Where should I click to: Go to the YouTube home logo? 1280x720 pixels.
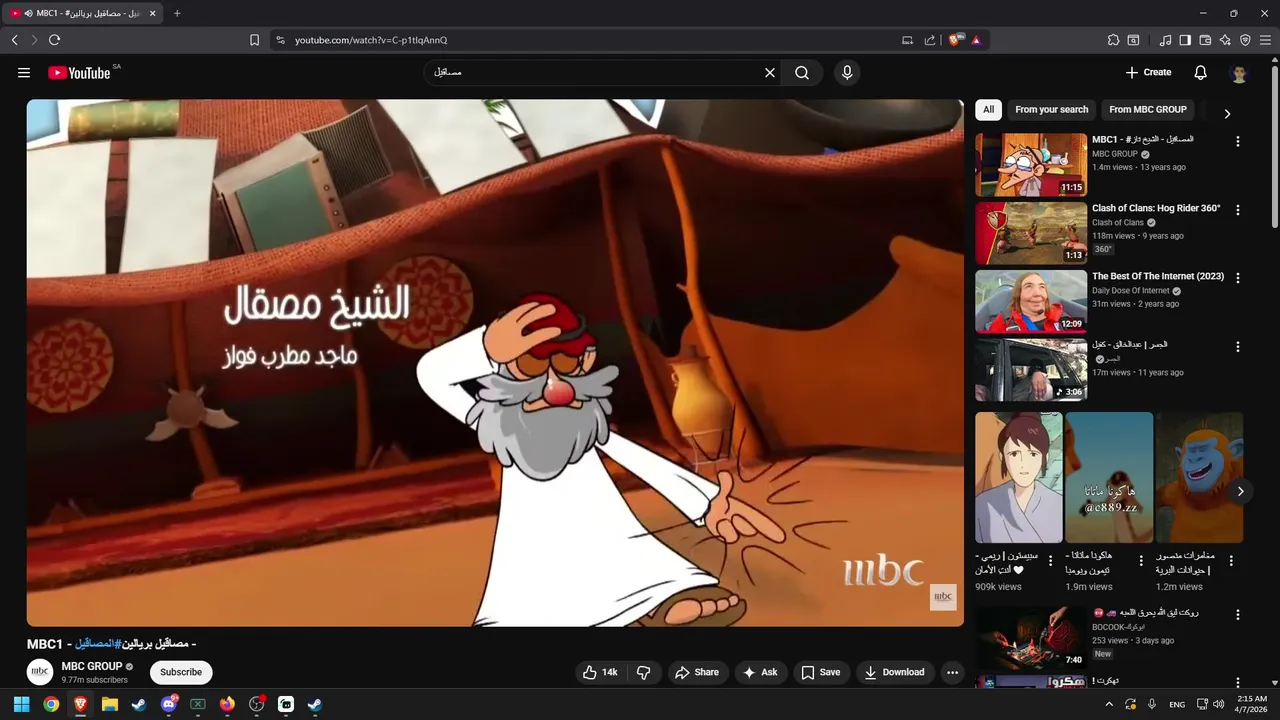[79, 72]
